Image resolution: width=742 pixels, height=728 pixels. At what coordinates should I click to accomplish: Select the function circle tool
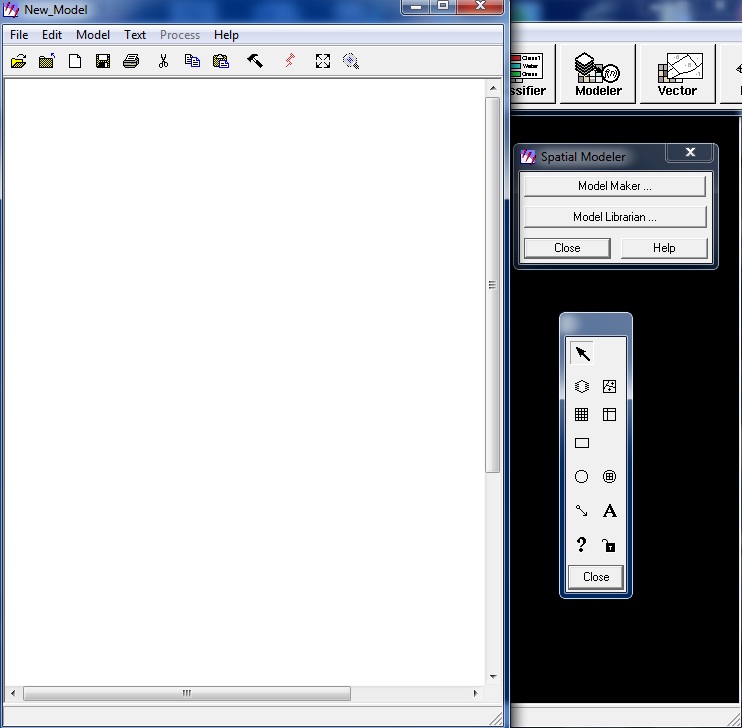(x=582, y=476)
